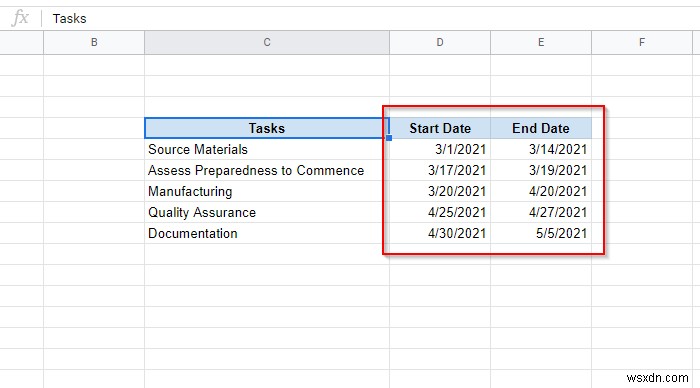Click the Quality Assurance cell
This screenshot has height=388, width=700.
coord(267,212)
